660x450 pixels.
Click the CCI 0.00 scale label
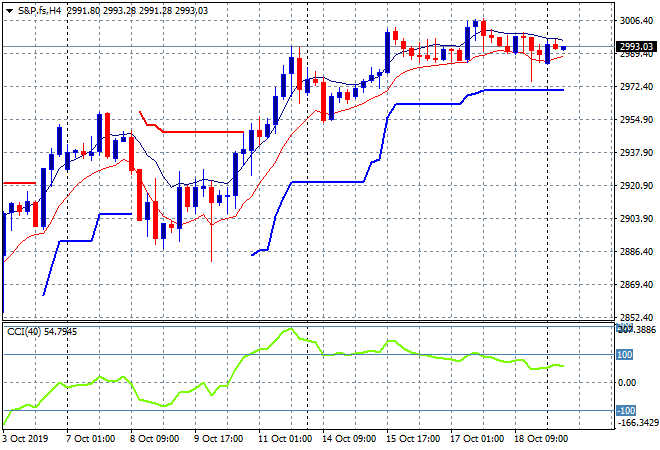pyautogui.click(x=627, y=383)
